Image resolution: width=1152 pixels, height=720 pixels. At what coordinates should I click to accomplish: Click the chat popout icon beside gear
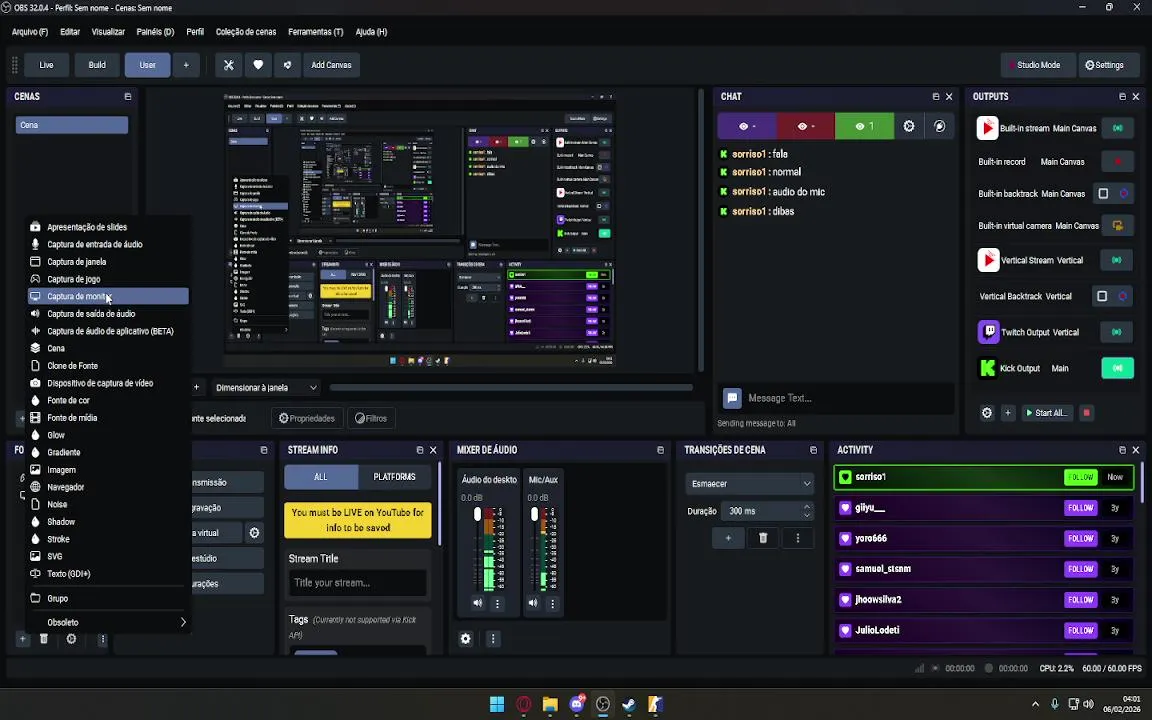coord(940,126)
